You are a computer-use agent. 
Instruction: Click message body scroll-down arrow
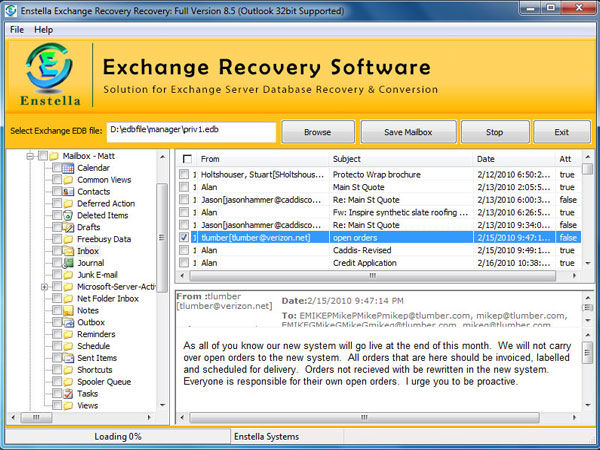point(588,405)
